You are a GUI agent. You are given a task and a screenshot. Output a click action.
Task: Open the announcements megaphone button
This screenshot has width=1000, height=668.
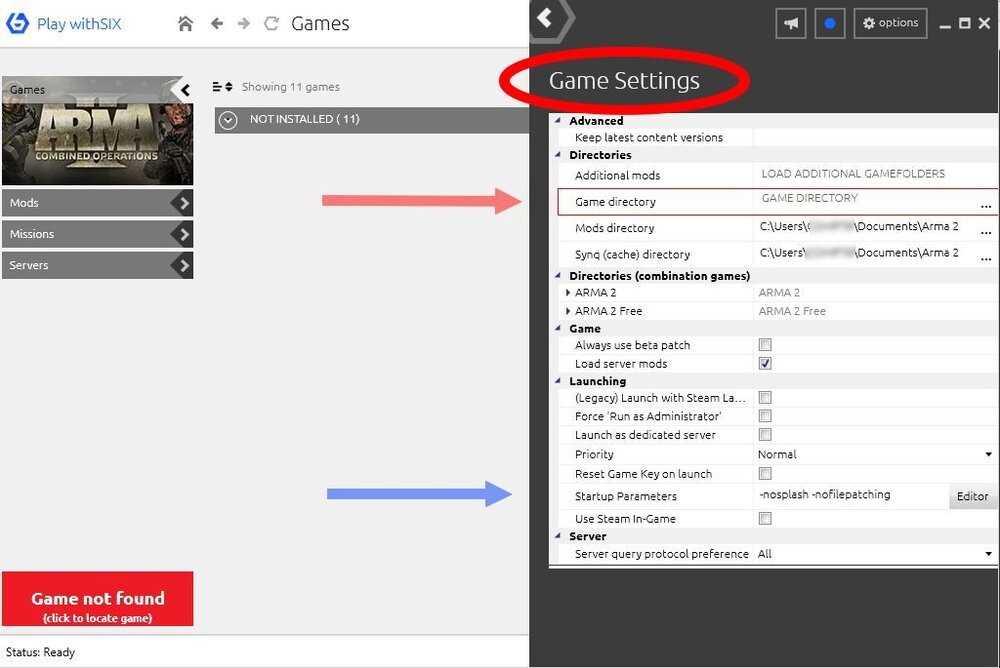[x=791, y=24]
